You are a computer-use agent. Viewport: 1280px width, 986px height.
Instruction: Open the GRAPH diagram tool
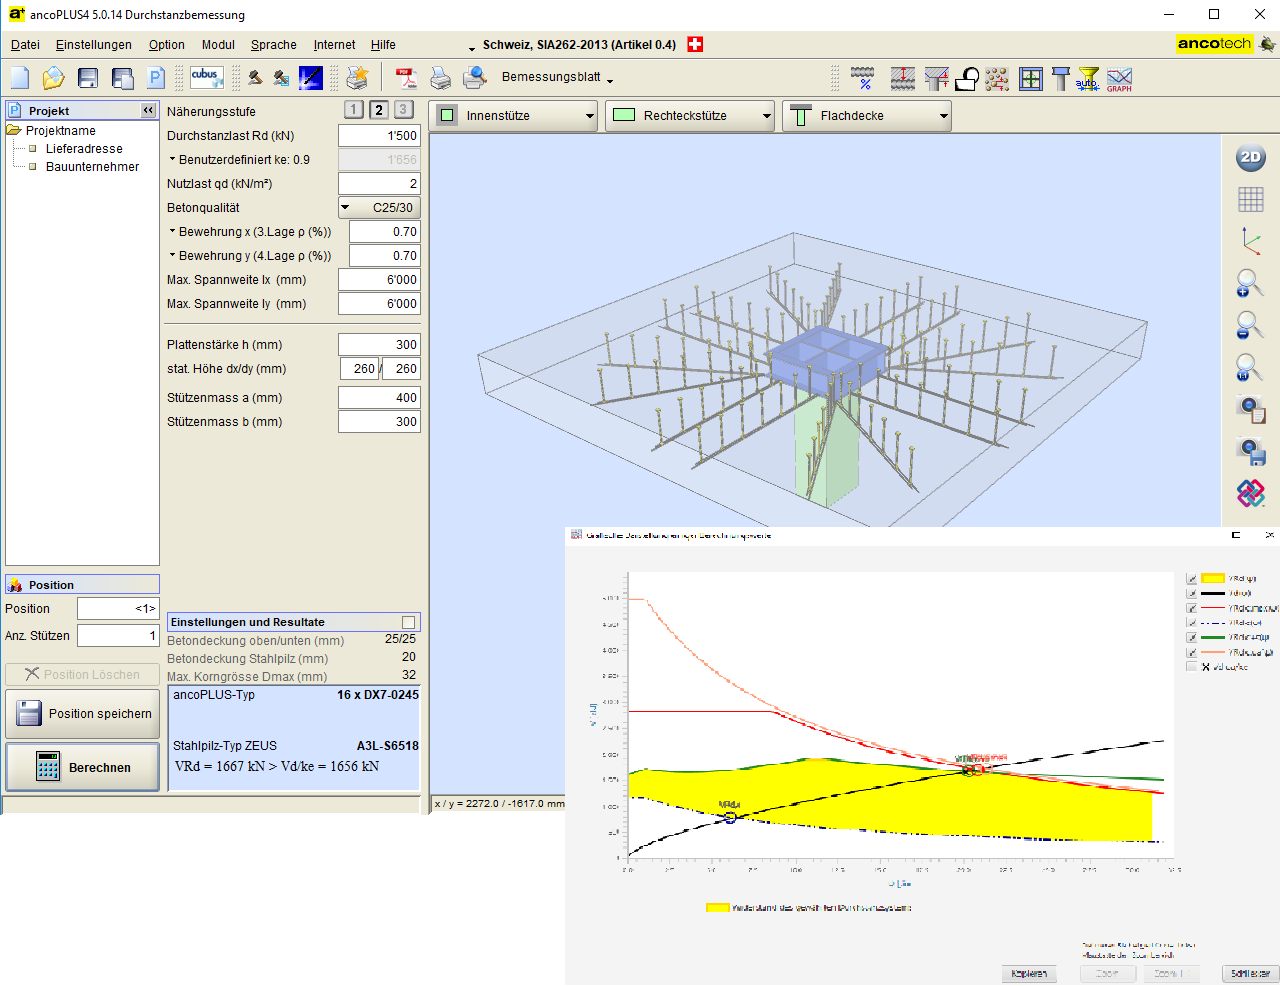pos(1119,79)
